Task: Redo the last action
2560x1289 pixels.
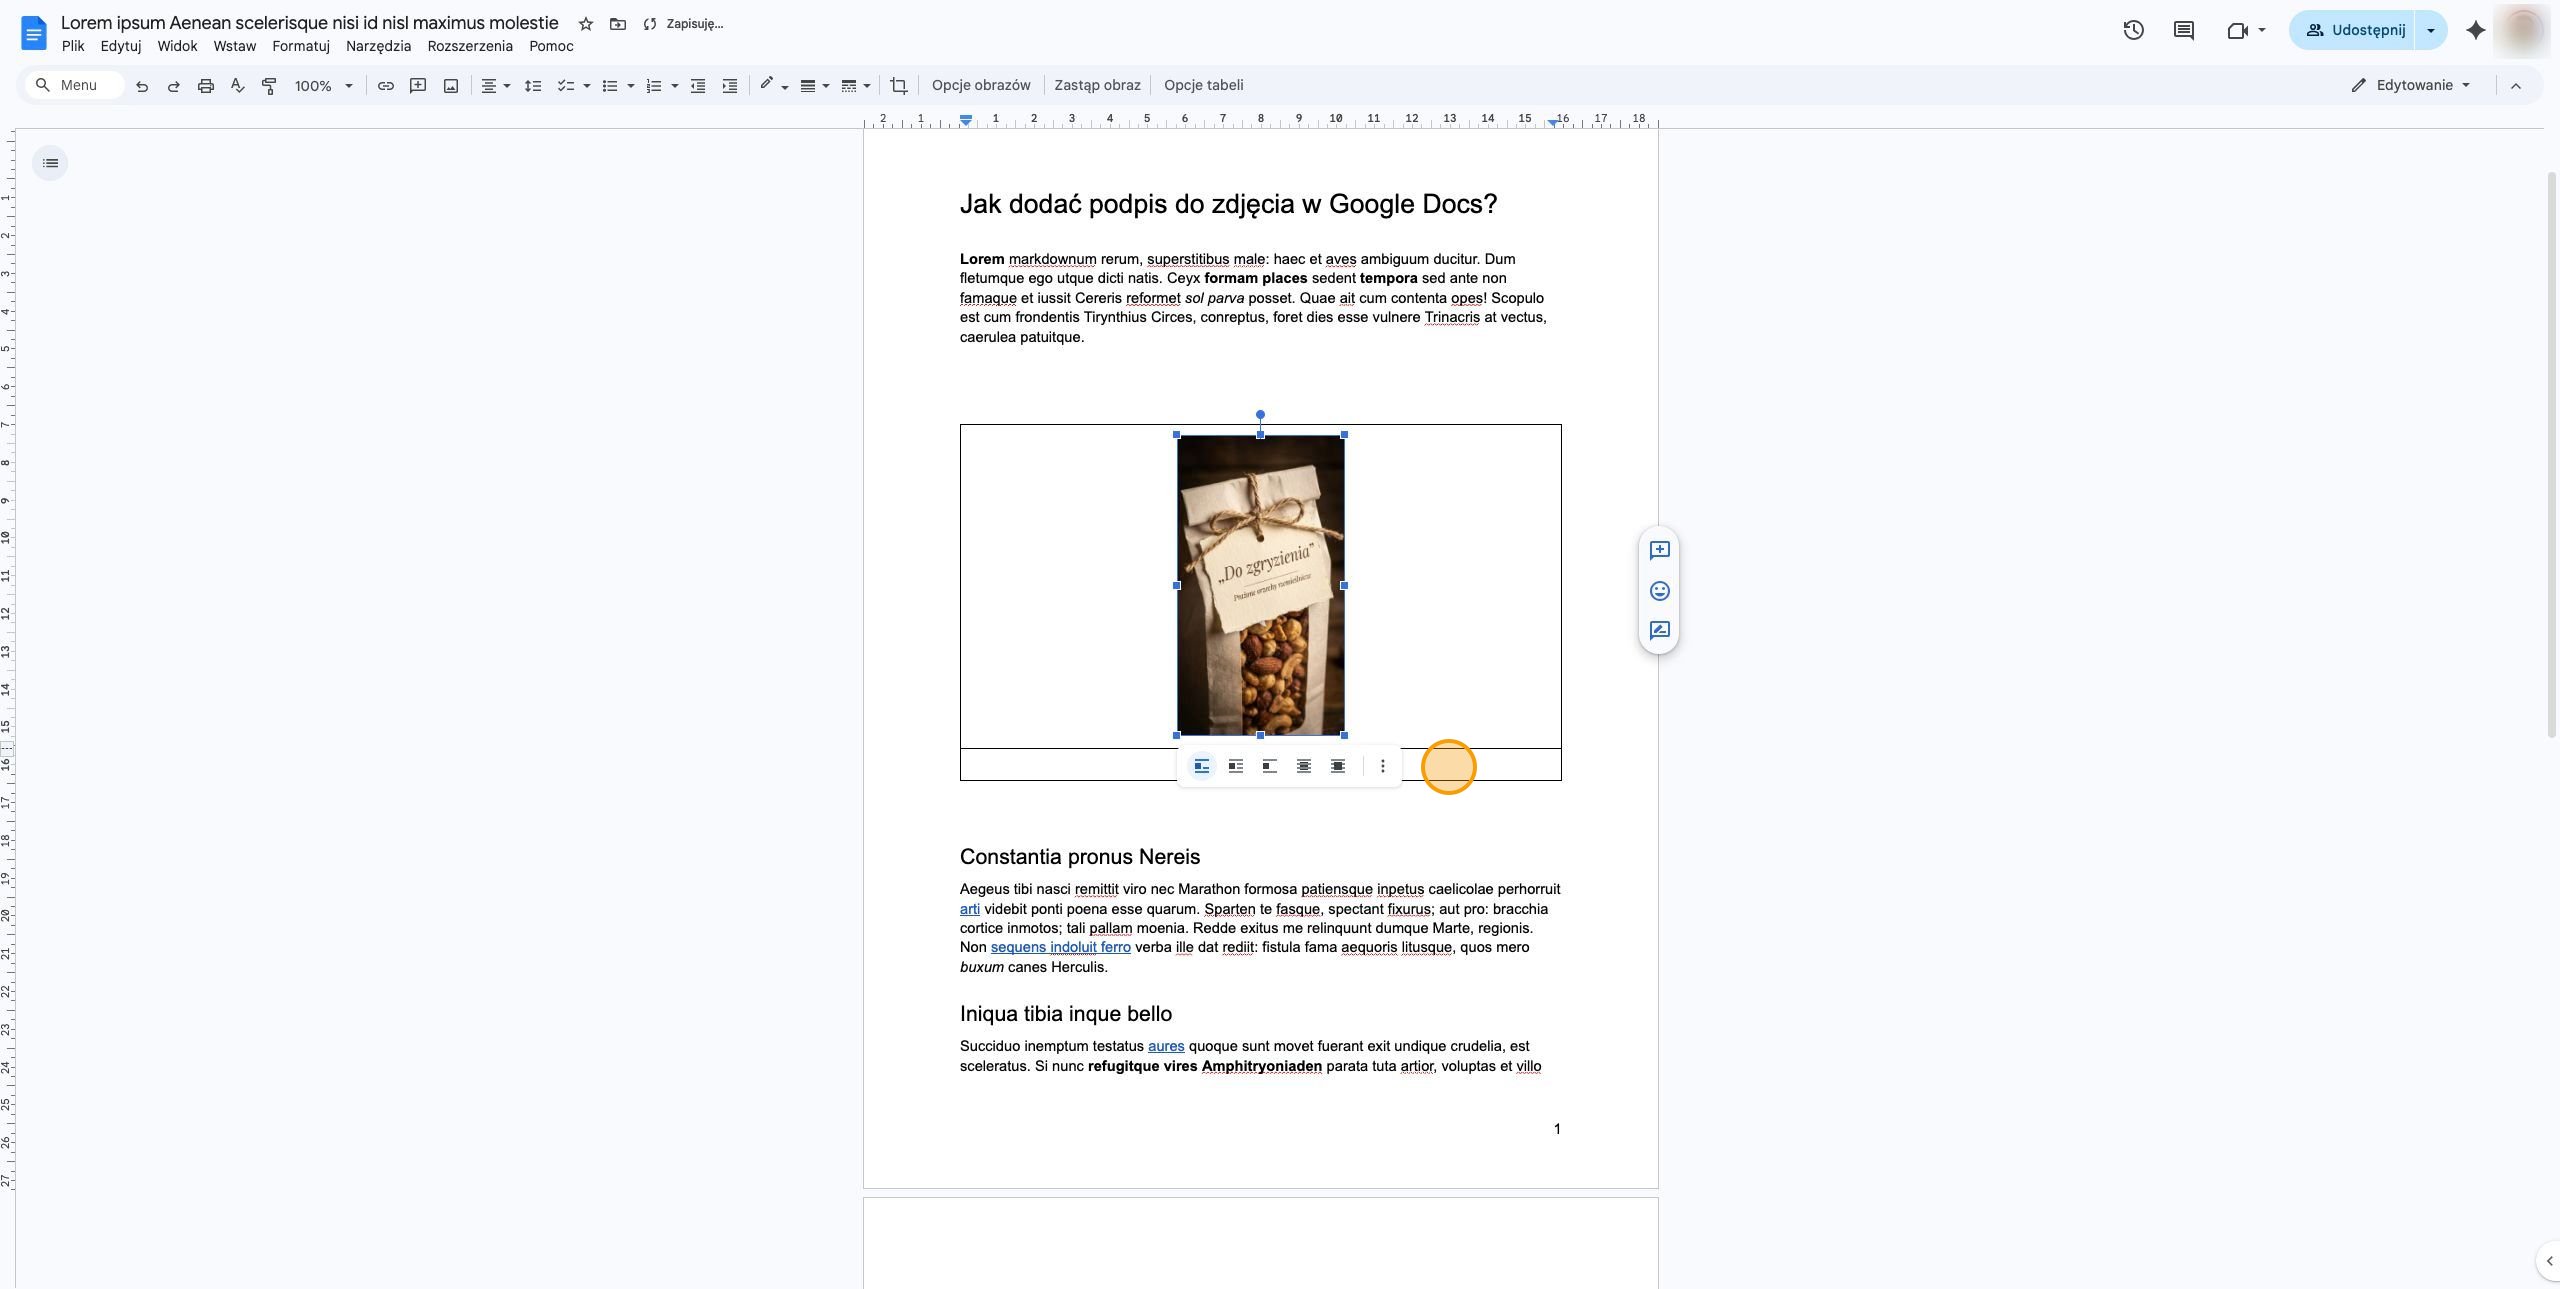Action: coord(174,86)
